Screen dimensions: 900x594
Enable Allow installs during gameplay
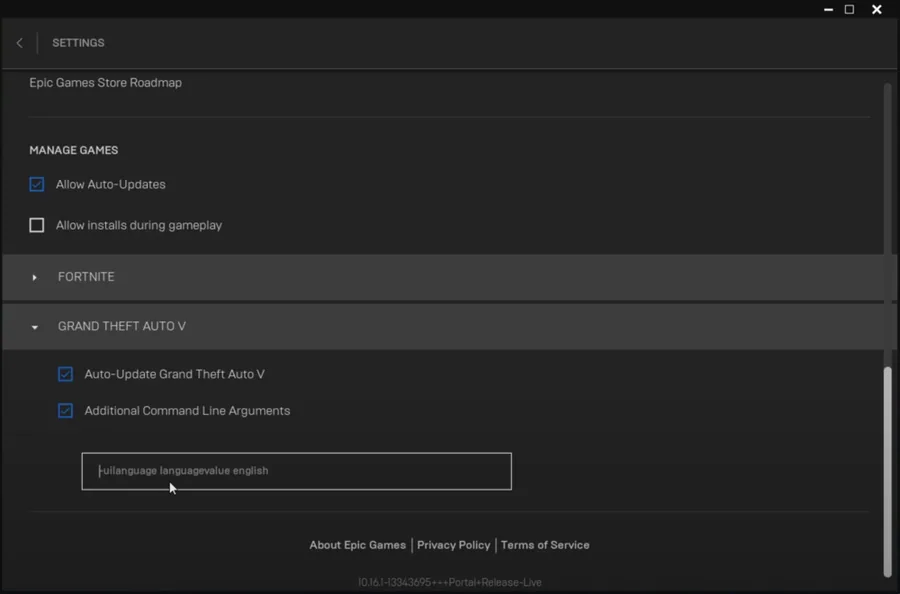pyautogui.click(x=37, y=225)
